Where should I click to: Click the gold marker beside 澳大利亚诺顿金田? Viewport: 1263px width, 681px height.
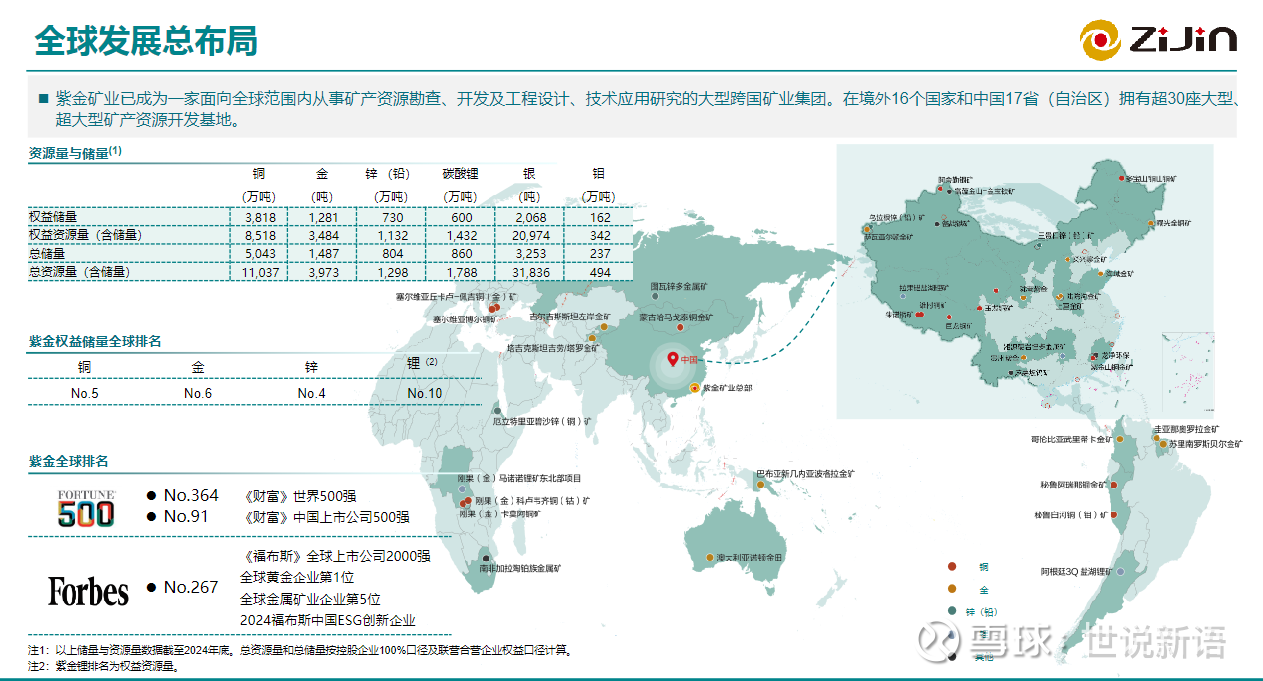[709, 557]
